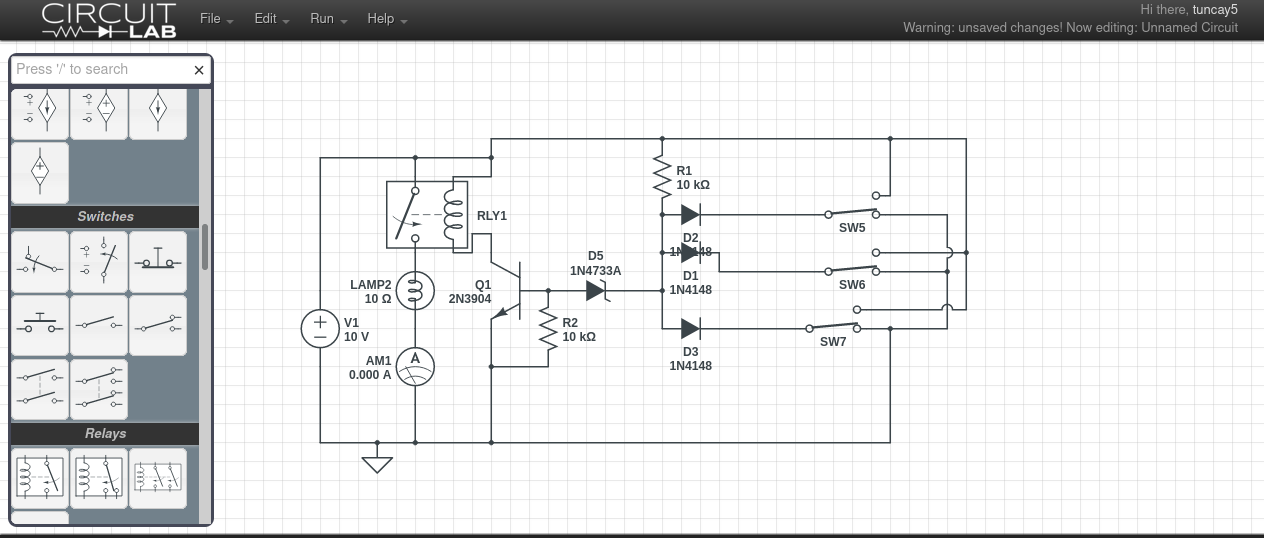Viewport: 1264px width, 538px height.
Task: Open the File menu
Action: [x=216, y=19]
